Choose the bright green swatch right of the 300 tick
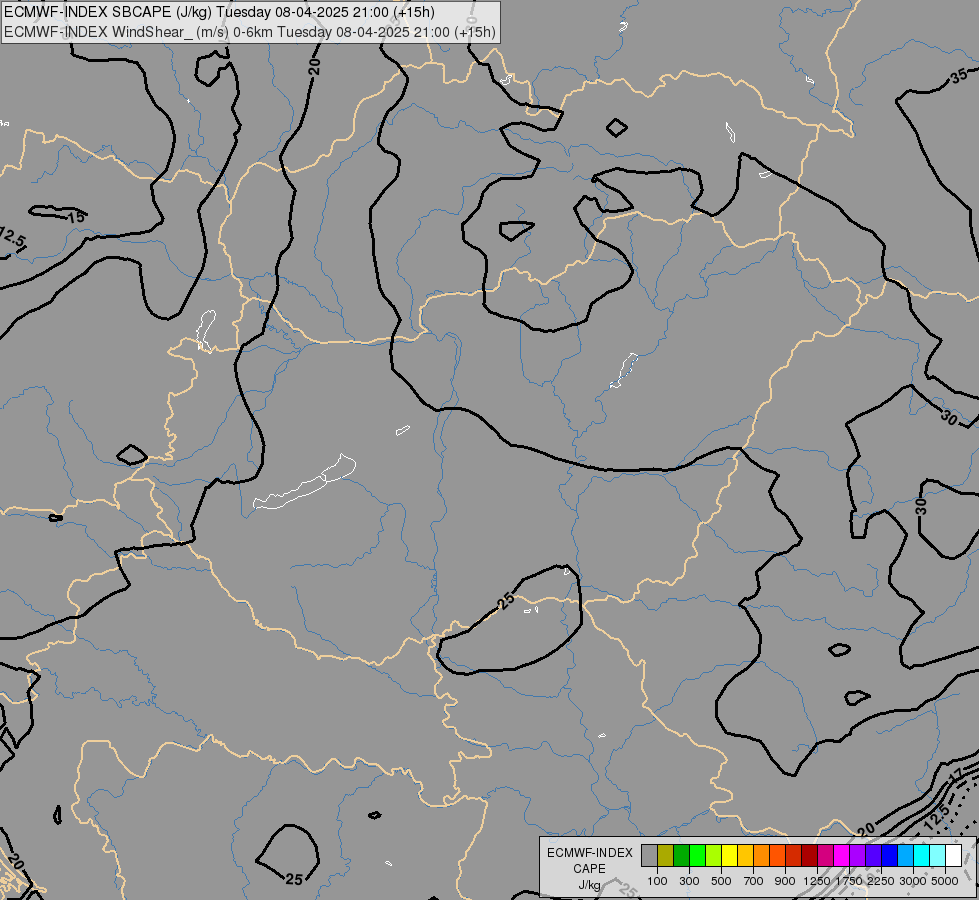The width and height of the screenshot is (979, 900). [x=697, y=855]
